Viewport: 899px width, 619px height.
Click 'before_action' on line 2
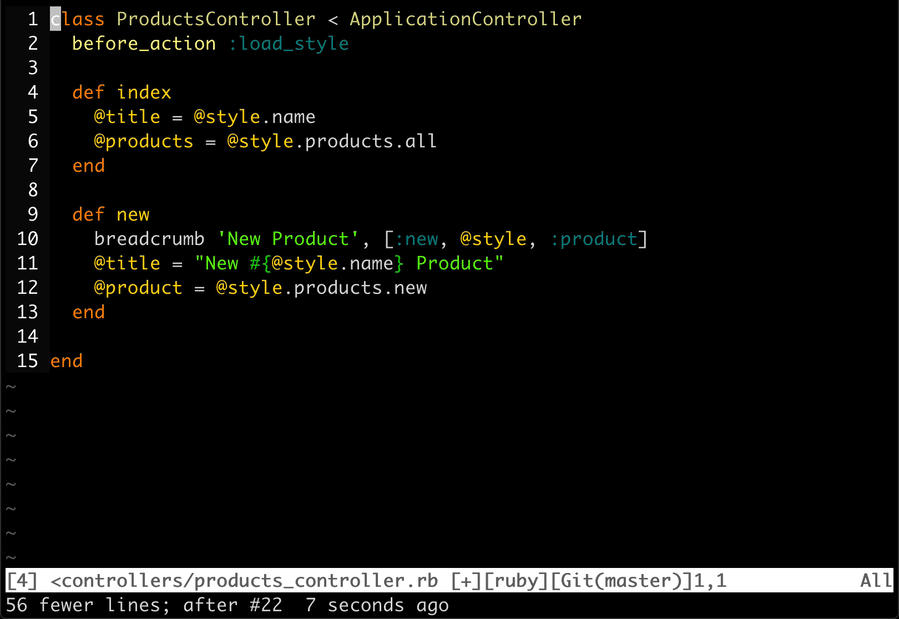pos(144,44)
